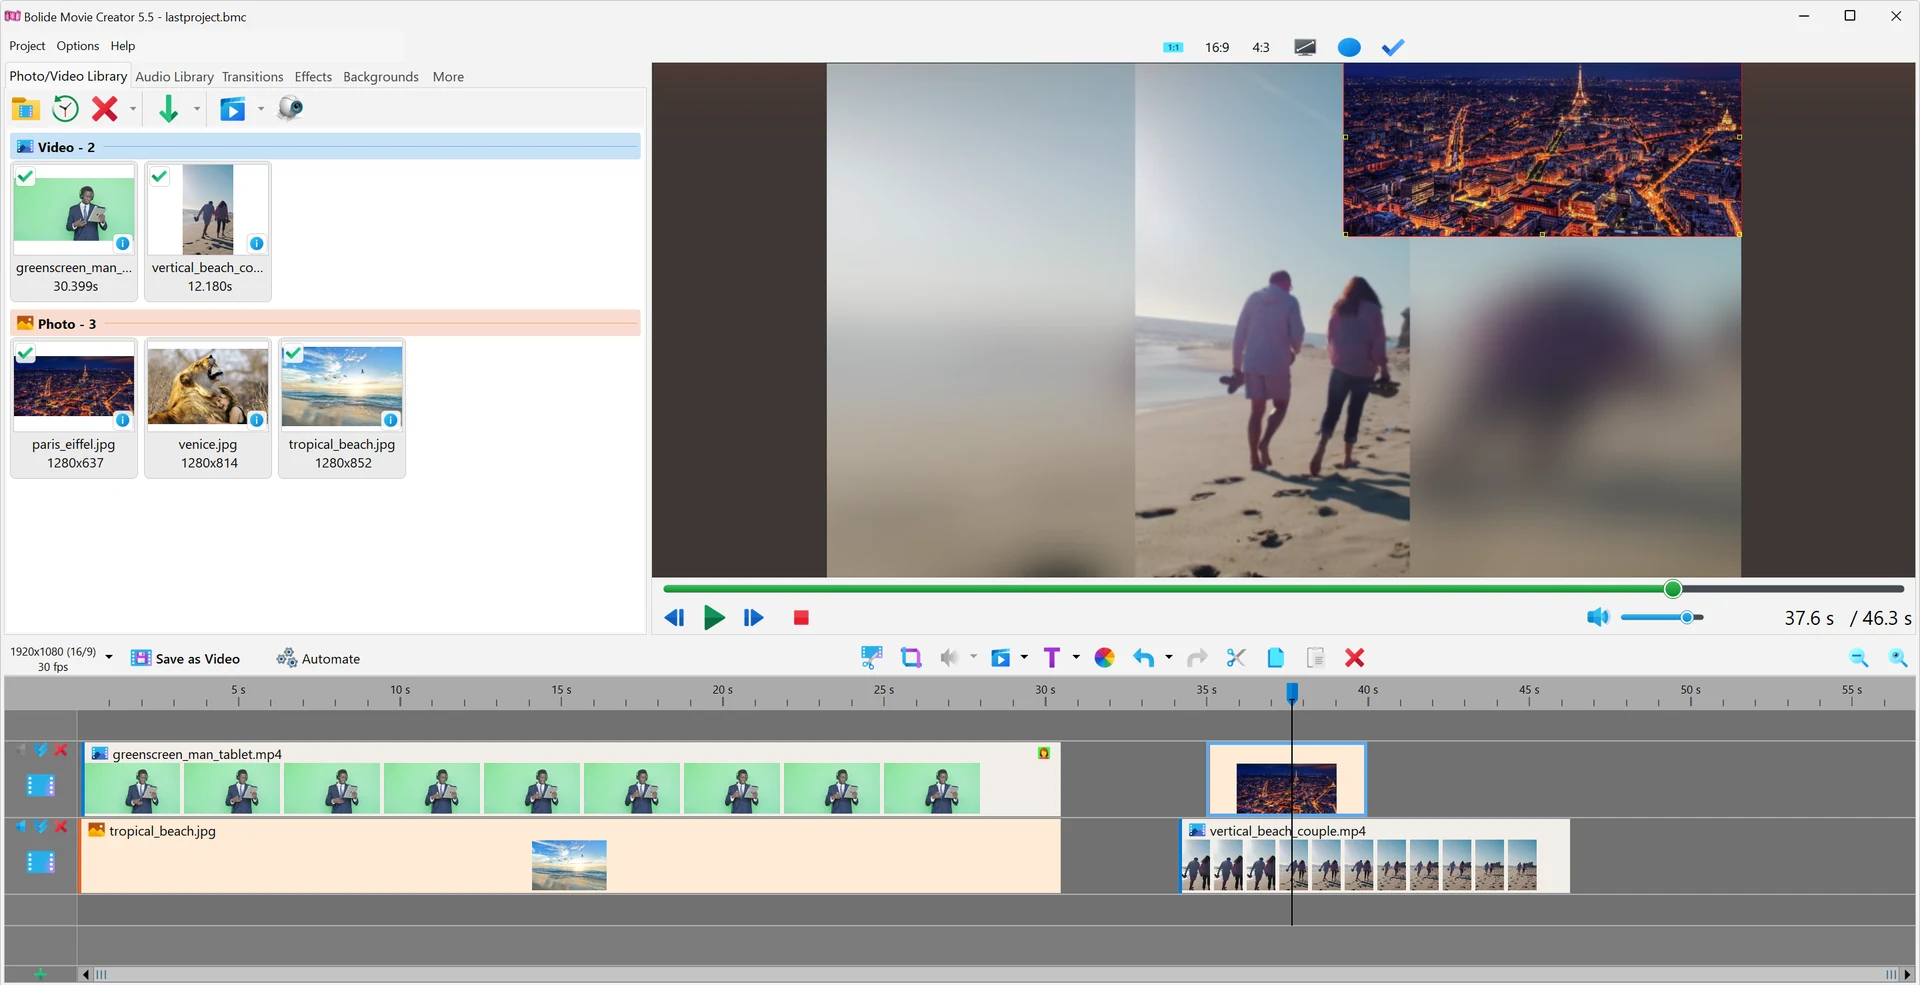
Task: Click the 1:1 aspect ratio icon
Action: 1173,47
